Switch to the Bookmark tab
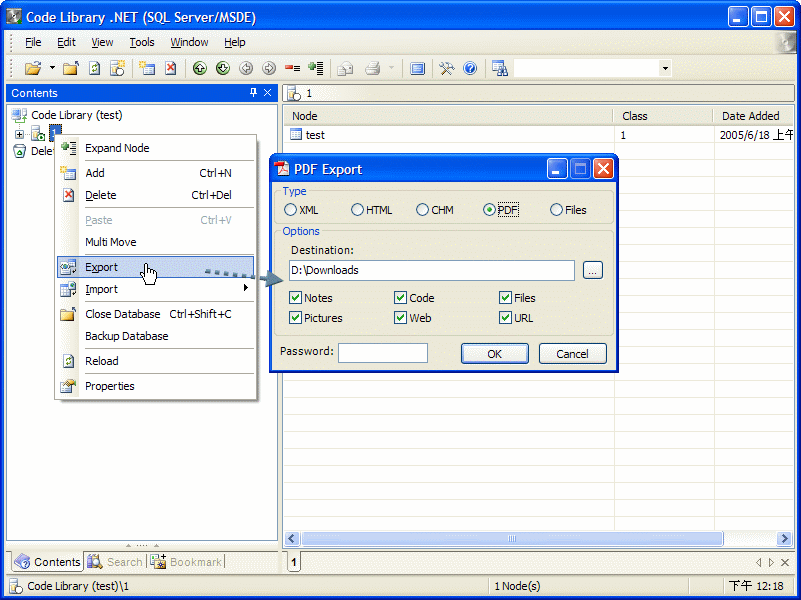The height and width of the screenshot is (600, 801). coord(186,562)
